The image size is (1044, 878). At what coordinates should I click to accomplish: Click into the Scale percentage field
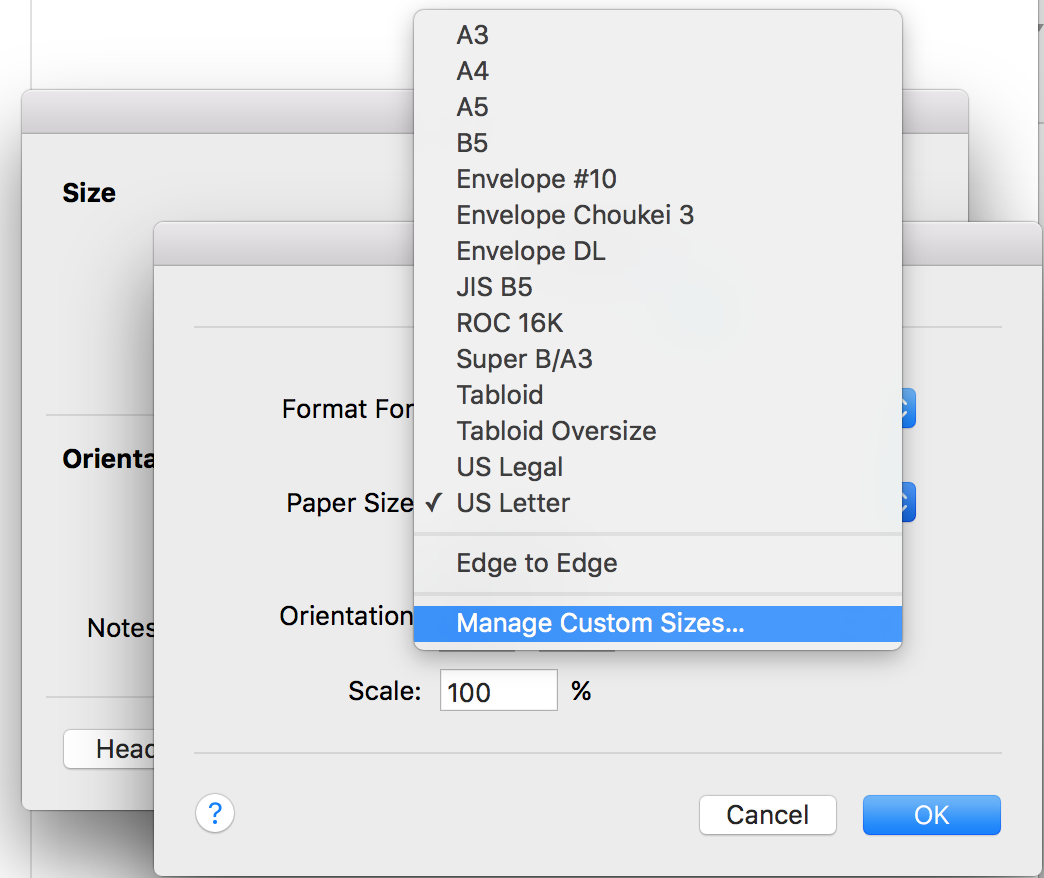coord(498,690)
